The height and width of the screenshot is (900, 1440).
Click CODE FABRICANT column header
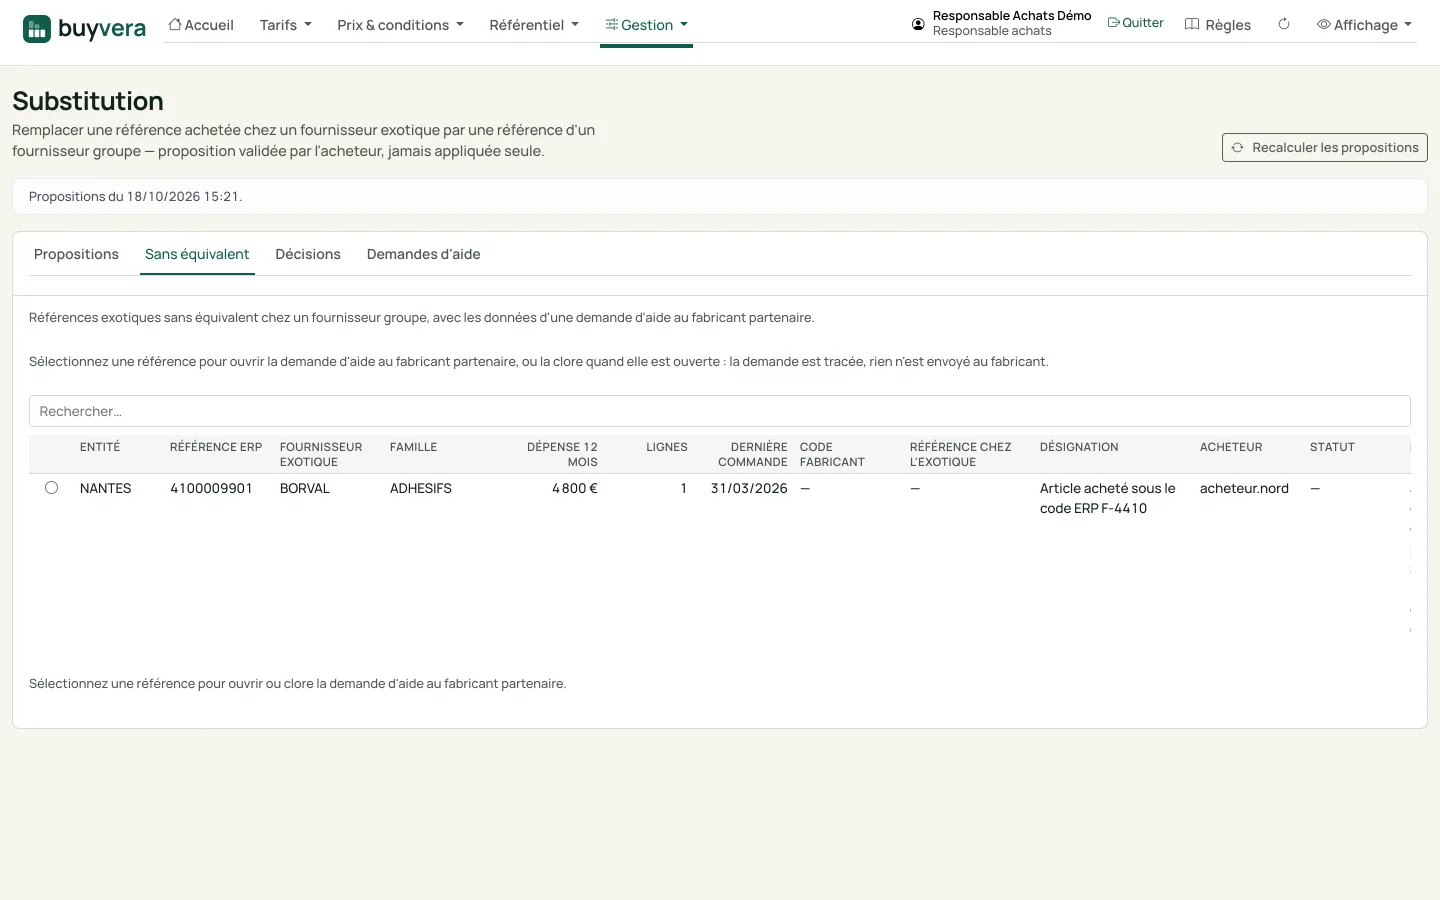pos(832,454)
